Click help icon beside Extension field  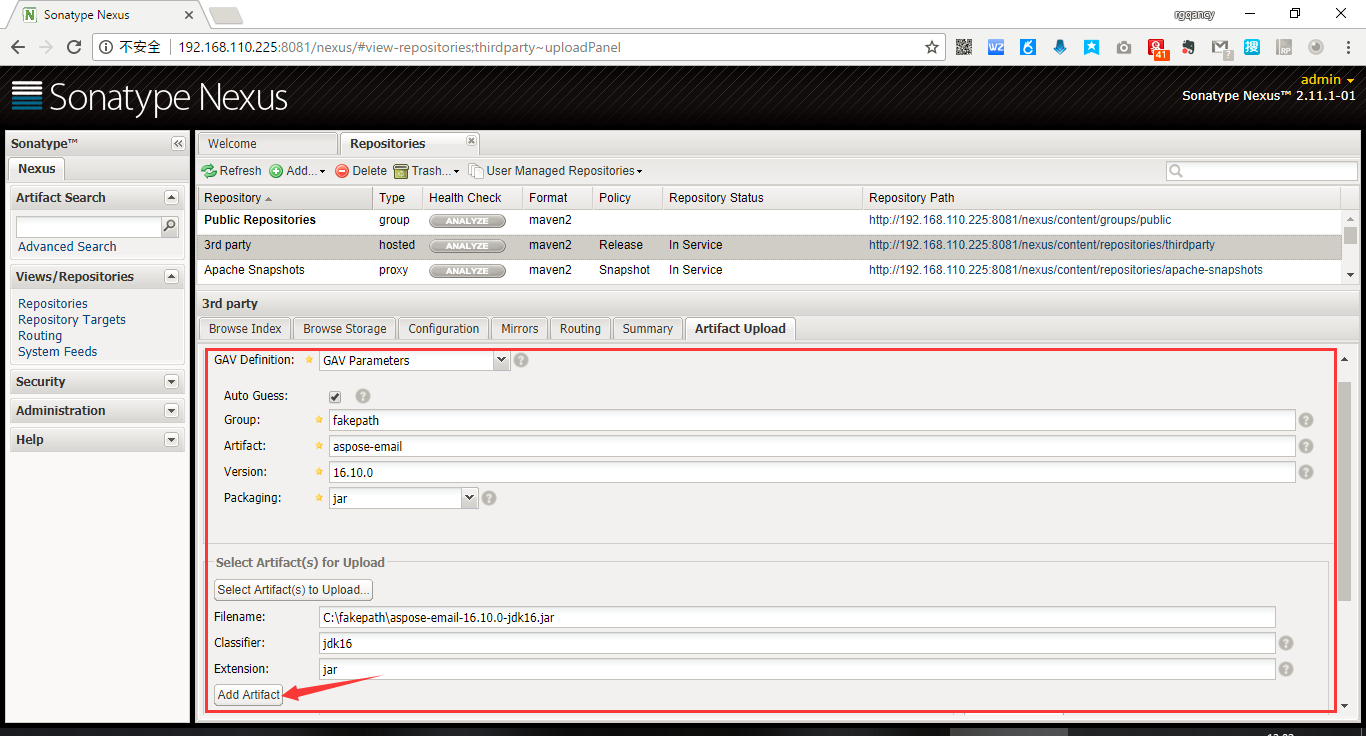click(1286, 669)
